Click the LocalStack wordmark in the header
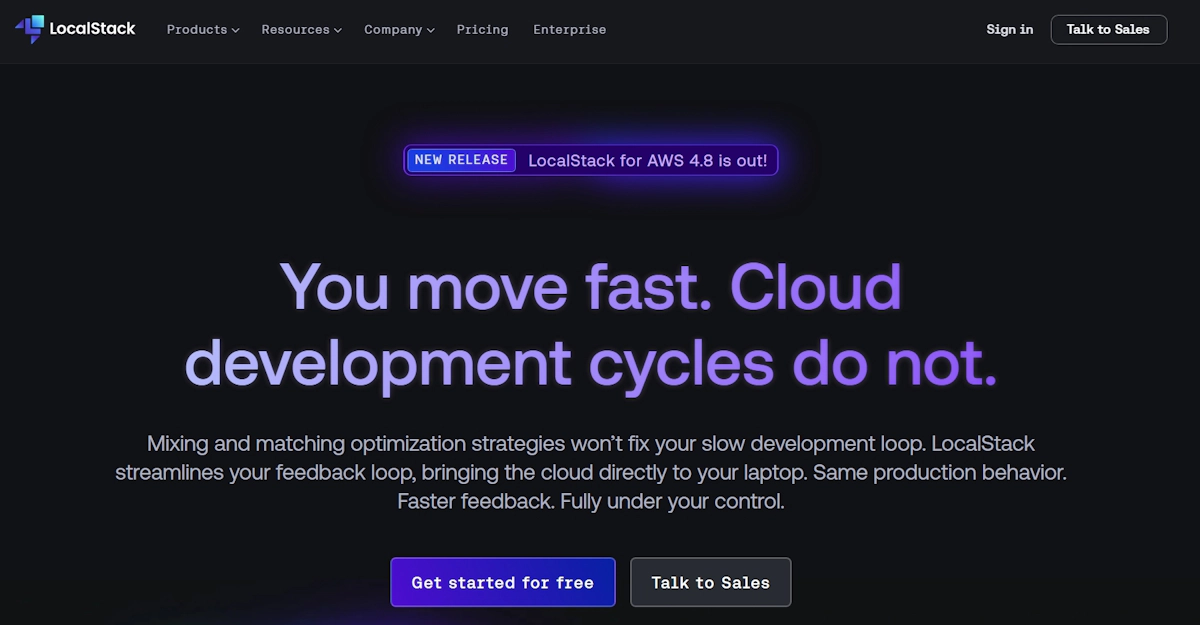The height and width of the screenshot is (625, 1200). (x=90, y=29)
